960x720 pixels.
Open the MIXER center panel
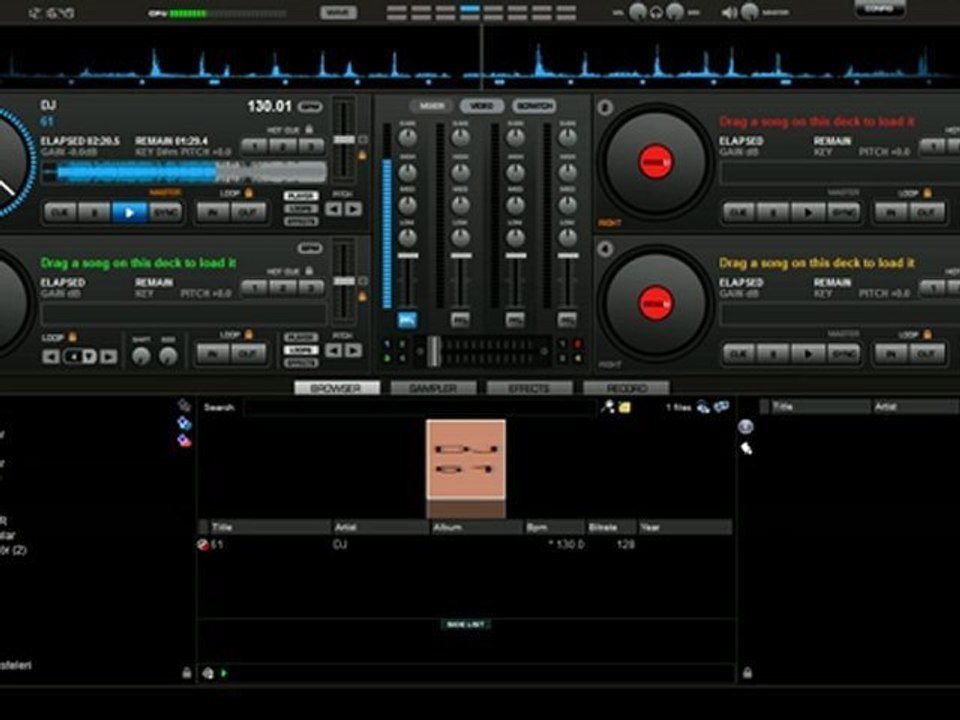click(x=432, y=106)
